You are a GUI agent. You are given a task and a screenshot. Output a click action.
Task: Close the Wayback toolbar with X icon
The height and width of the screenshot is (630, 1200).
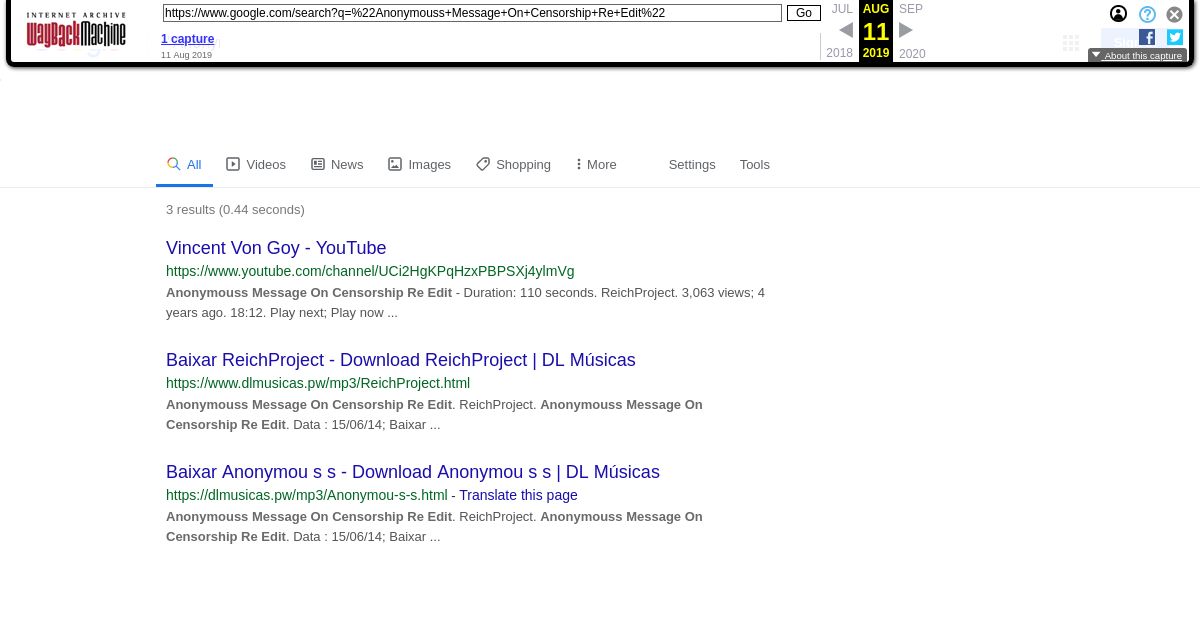coord(1175,14)
